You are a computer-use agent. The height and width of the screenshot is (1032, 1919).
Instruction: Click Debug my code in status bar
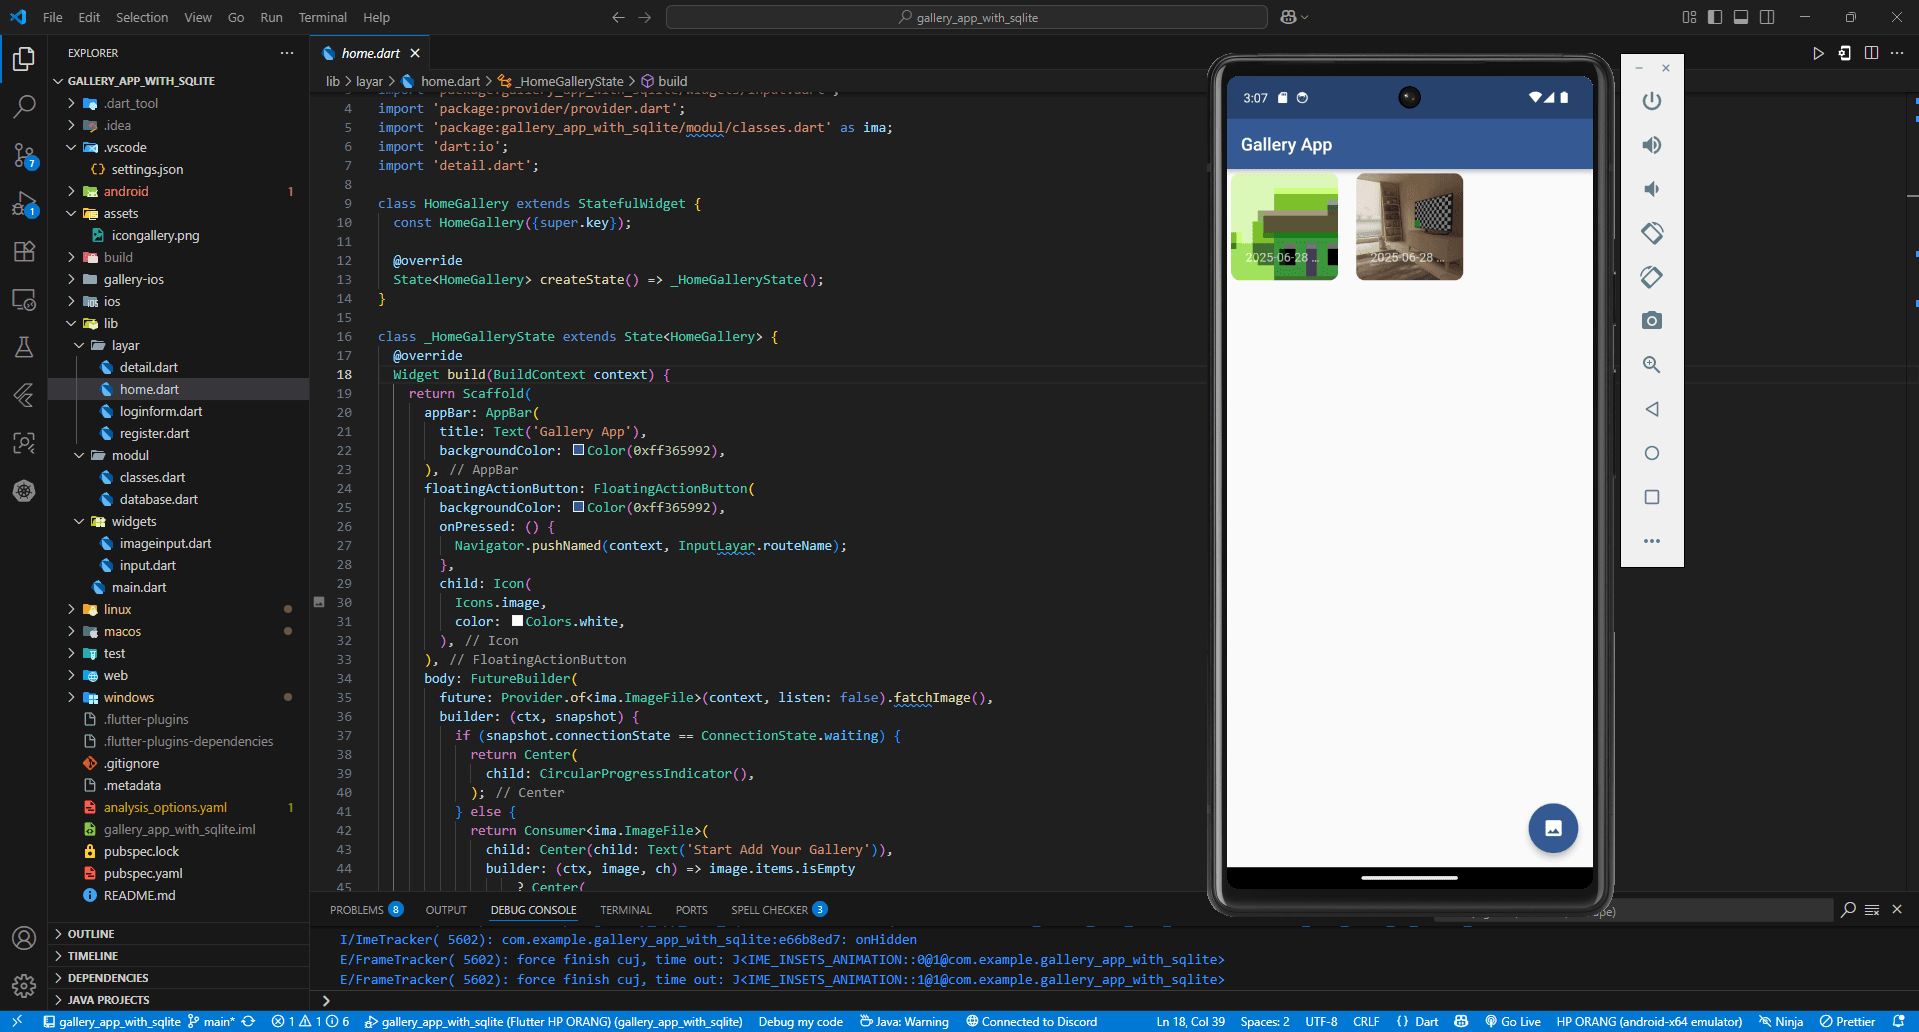800,1022
